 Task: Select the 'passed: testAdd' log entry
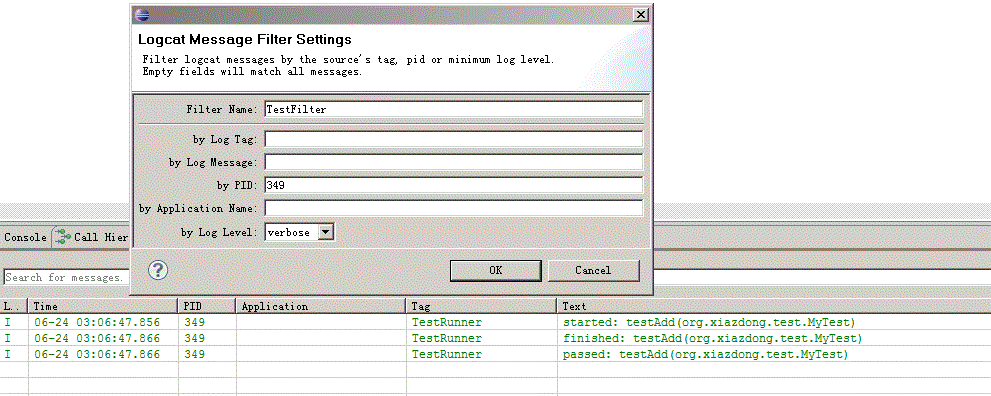(496, 354)
